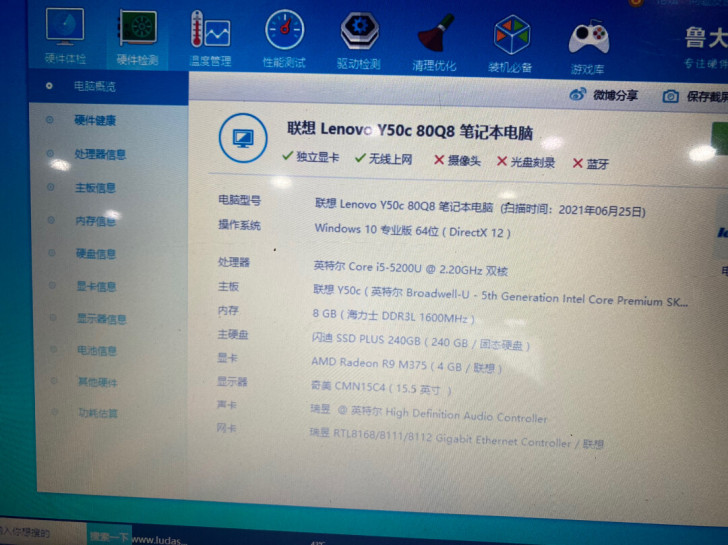Open 显卡信息 sidebar item

pos(97,286)
